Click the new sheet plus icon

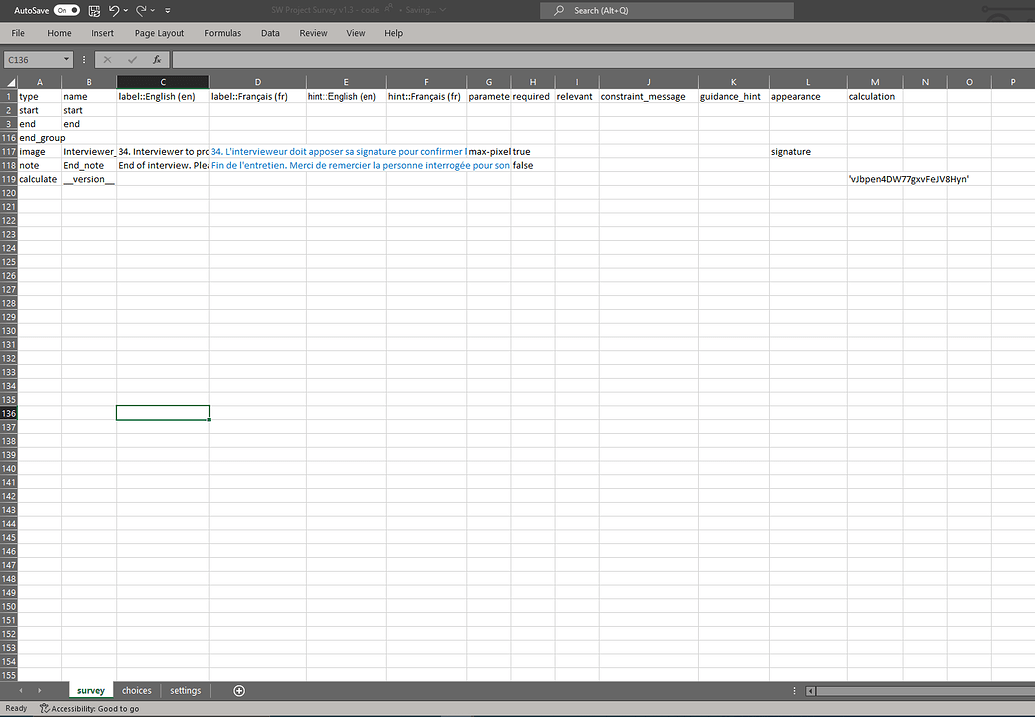coord(238,690)
